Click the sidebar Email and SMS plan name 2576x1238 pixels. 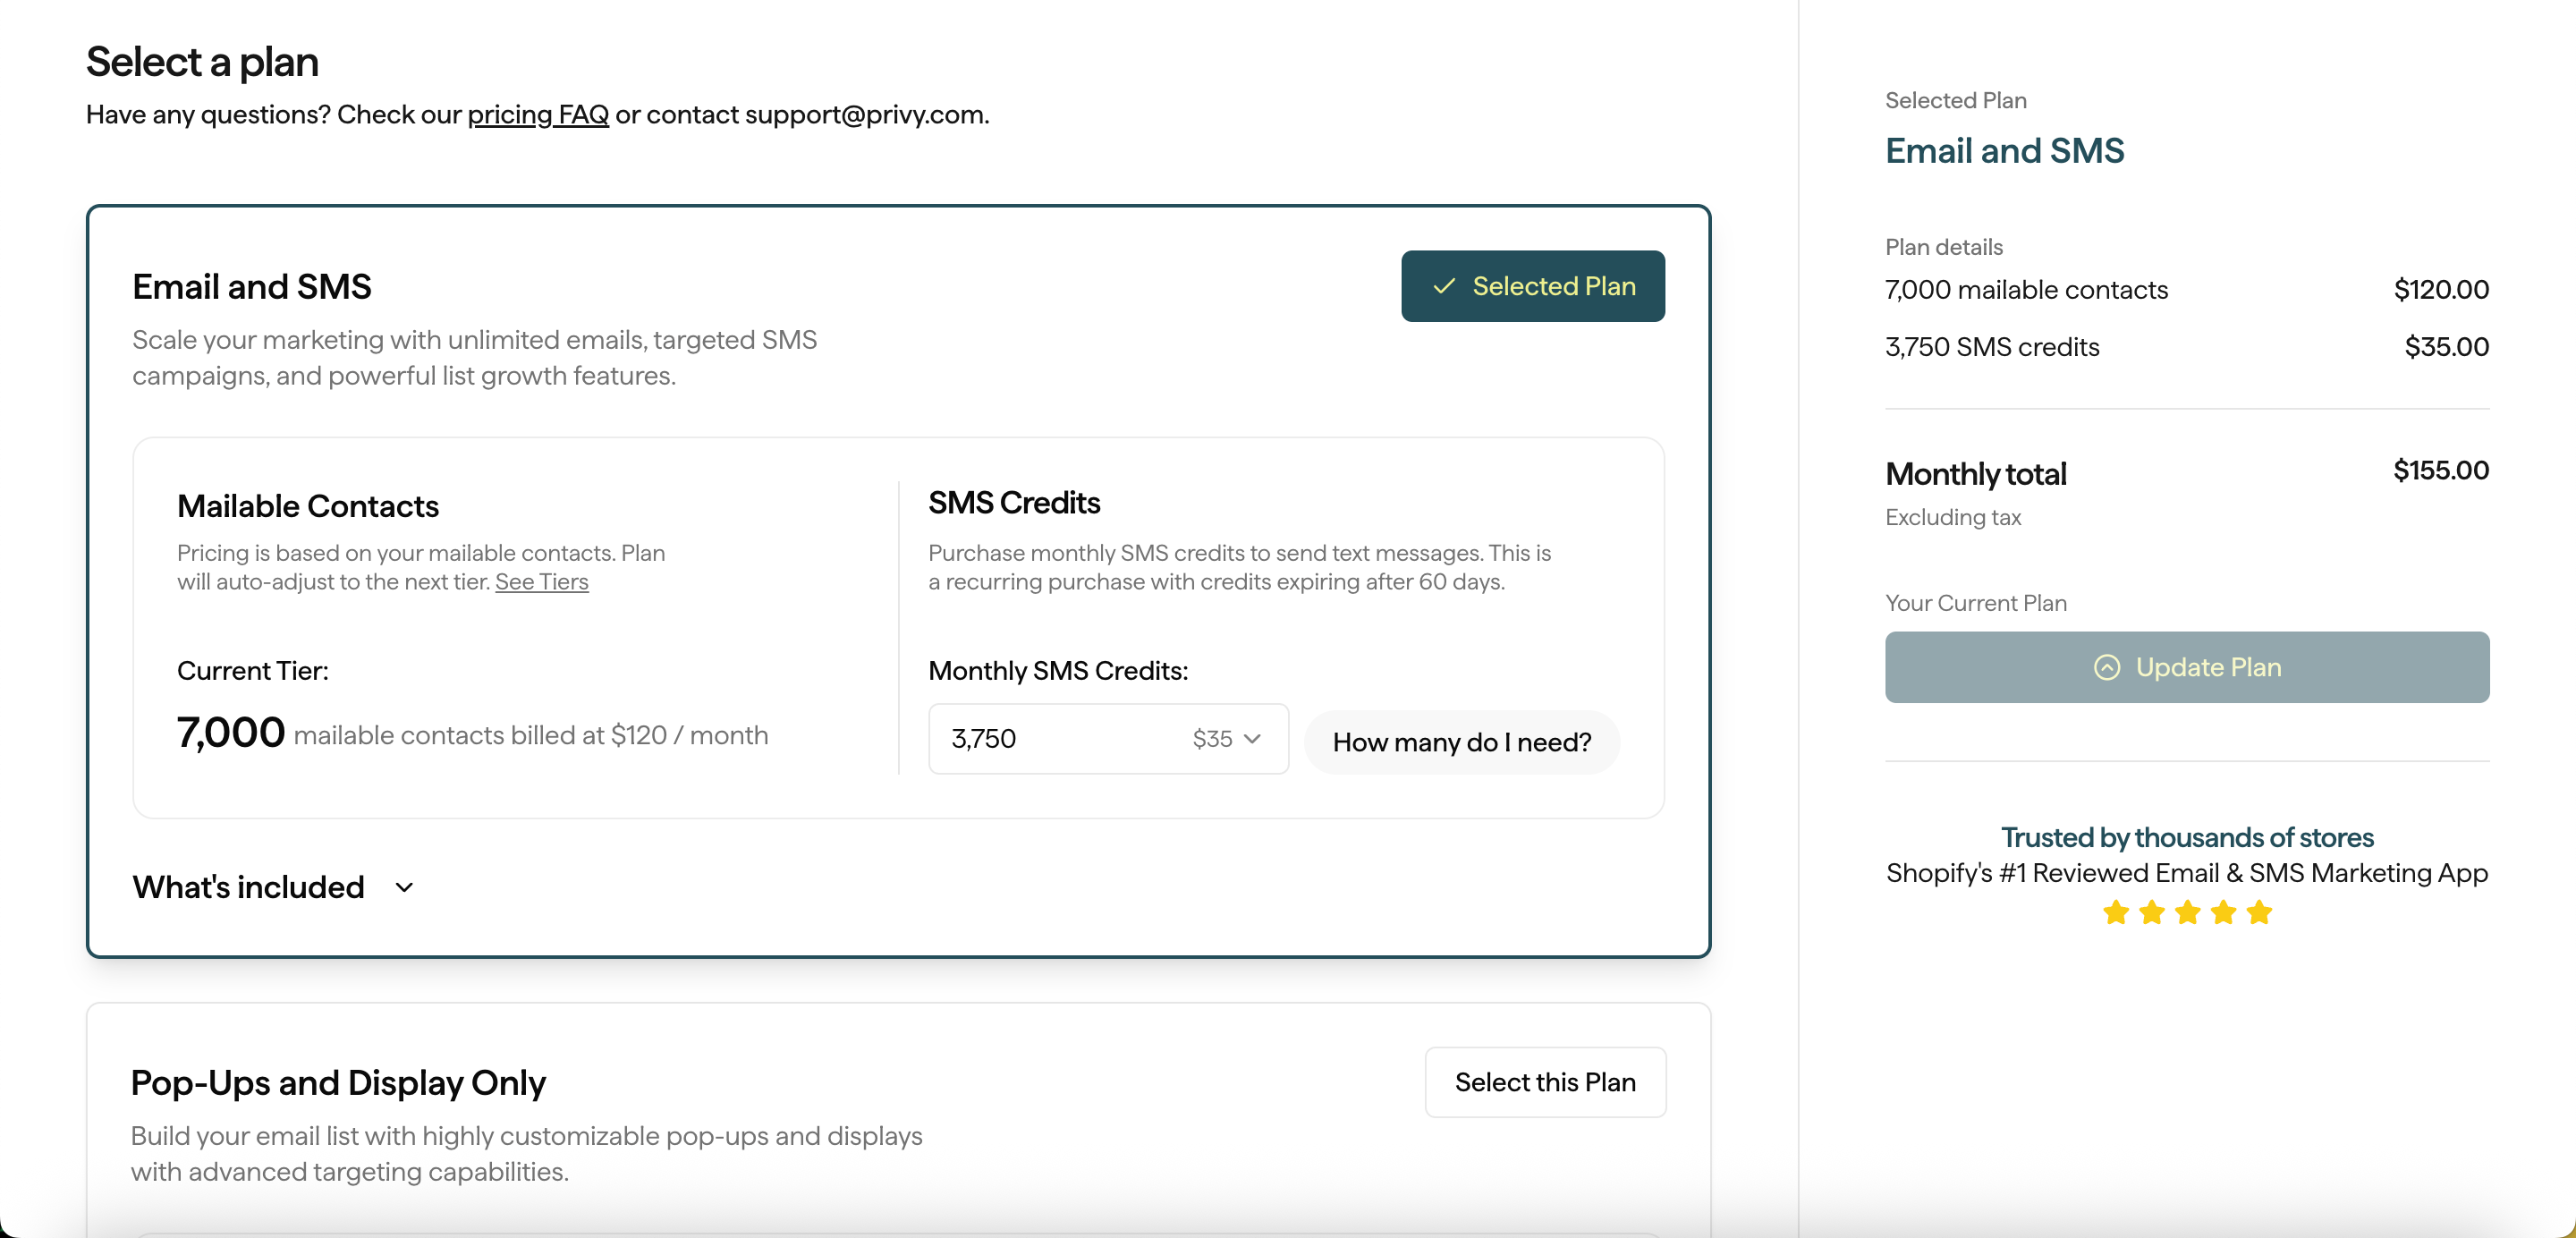click(x=2004, y=151)
